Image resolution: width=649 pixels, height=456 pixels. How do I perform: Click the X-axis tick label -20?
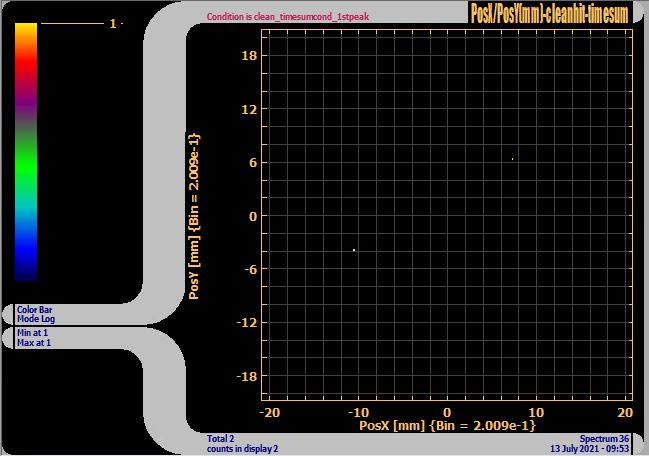point(269,412)
